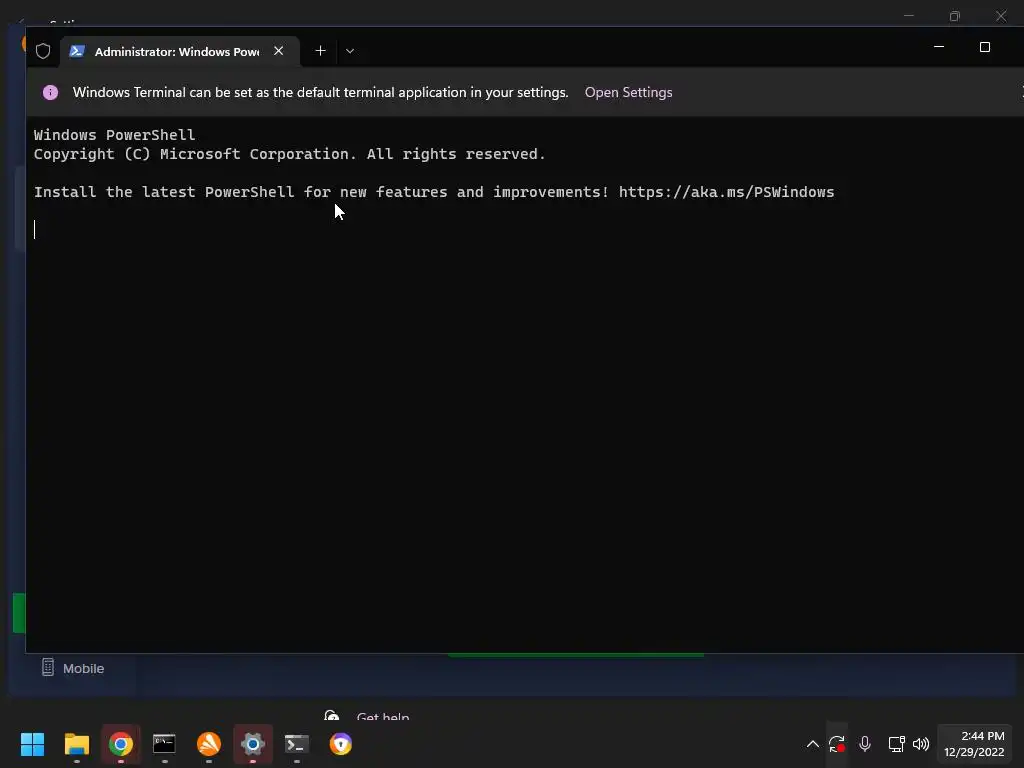This screenshot has width=1024, height=768.
Task: Open network status tray icon
Action: pyautogui.click(x=896, y=744)
